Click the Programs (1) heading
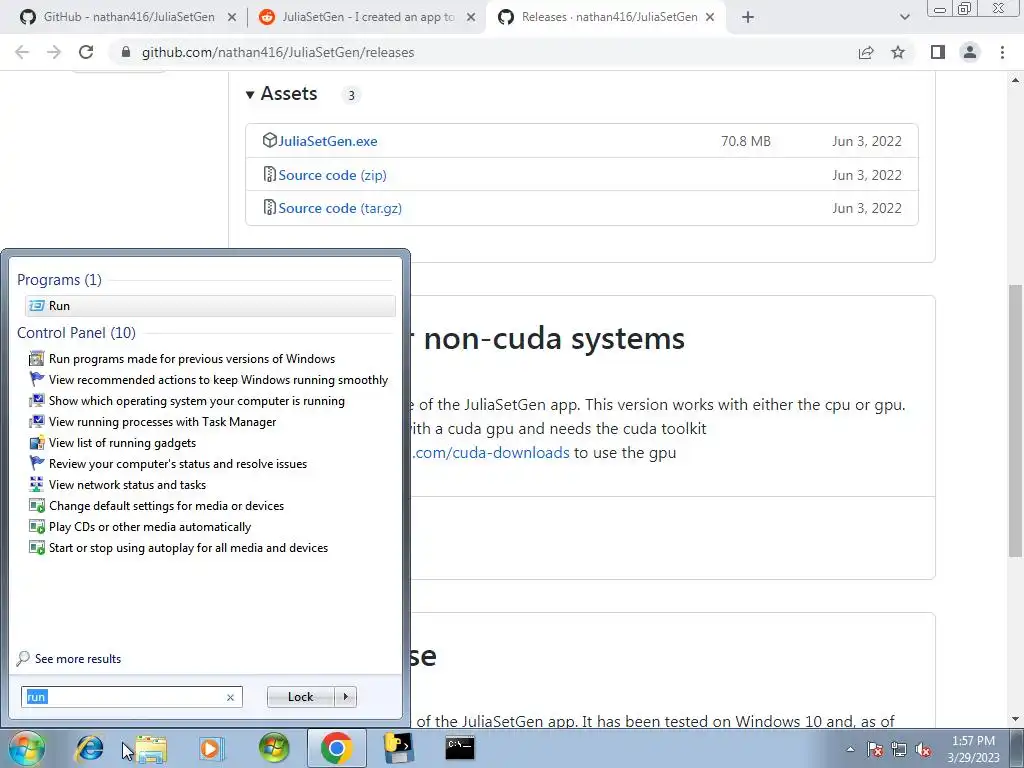Screen dimensions: 1024x768 (59, 280)
